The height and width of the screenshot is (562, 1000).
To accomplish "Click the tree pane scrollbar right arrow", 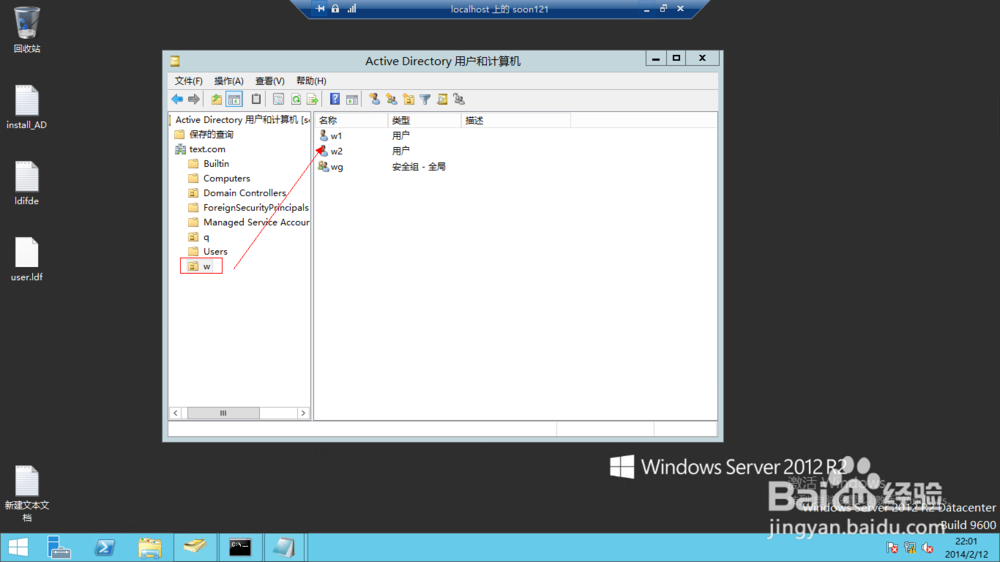I will 304,413.
